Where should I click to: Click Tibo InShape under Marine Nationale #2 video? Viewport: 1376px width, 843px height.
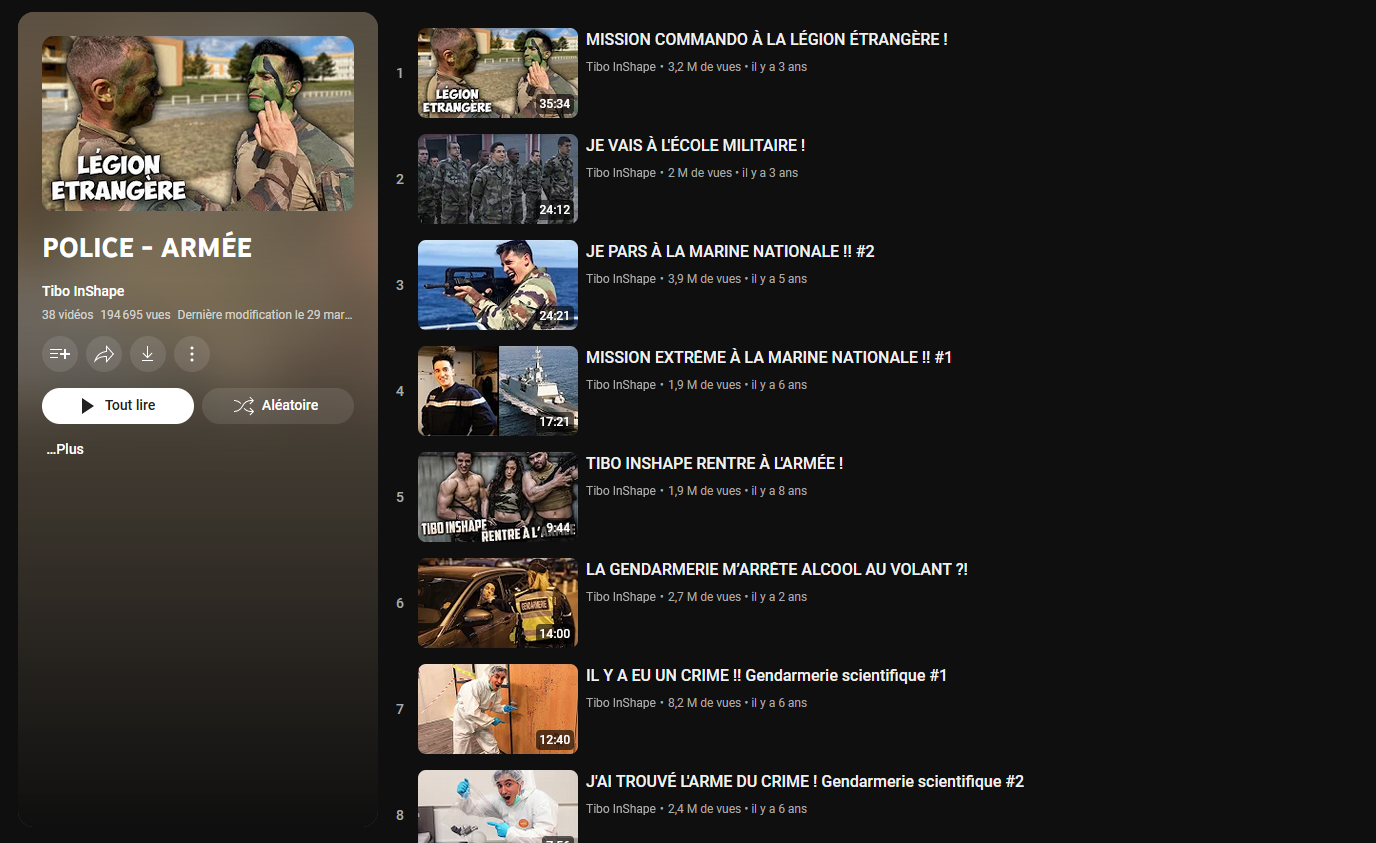pos(621,279)
